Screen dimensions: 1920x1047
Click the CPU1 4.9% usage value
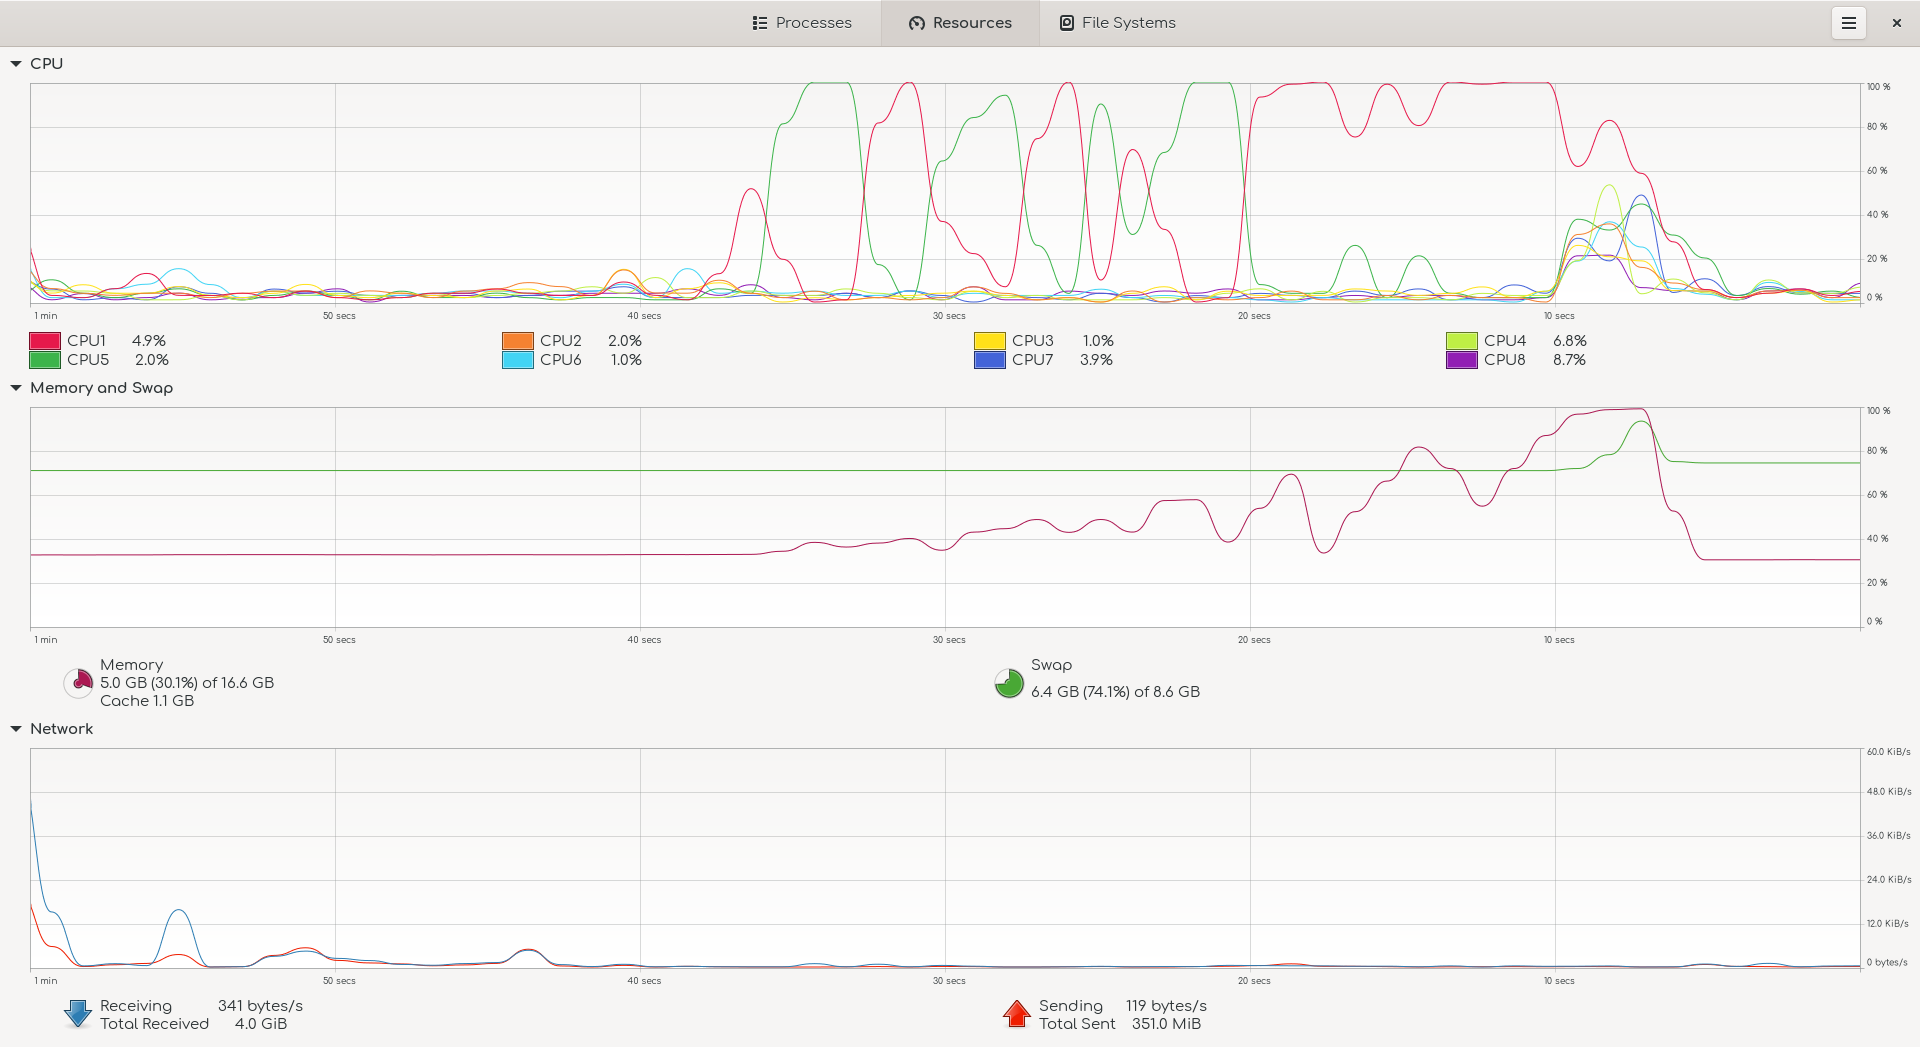(x=149, y=341)
